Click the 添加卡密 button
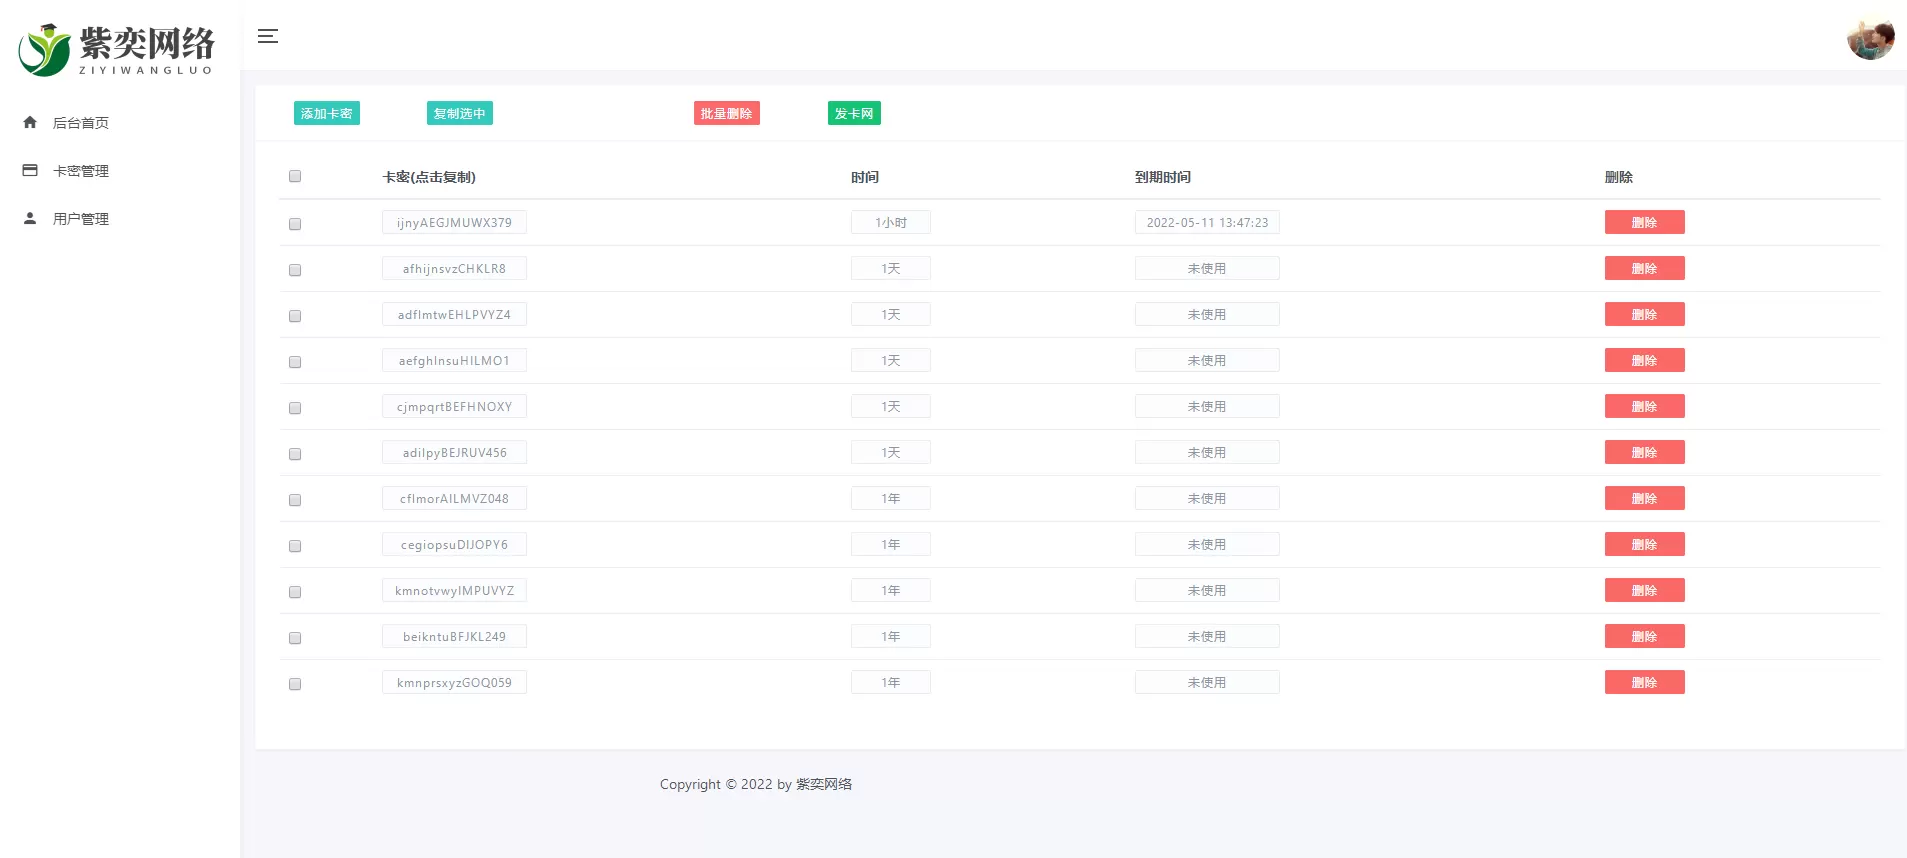Viewport: 1907px width, 858px height. [327, 113]
